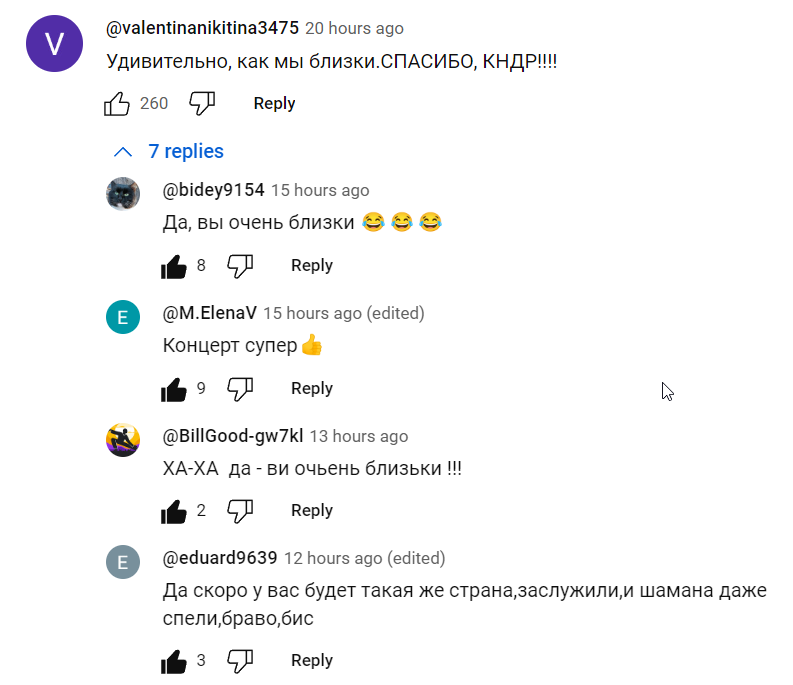Image resolution: width=793 pixels, height=685 pixels.
Task: Open the @M.ElenaV channel link
Action: (209, 313)
